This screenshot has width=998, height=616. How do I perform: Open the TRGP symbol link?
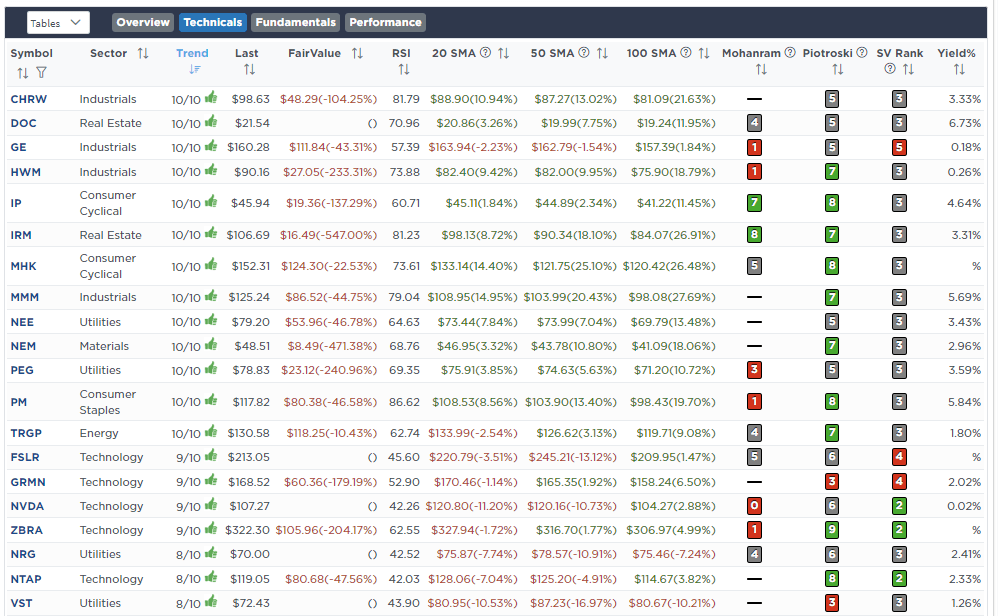point(26,433)
